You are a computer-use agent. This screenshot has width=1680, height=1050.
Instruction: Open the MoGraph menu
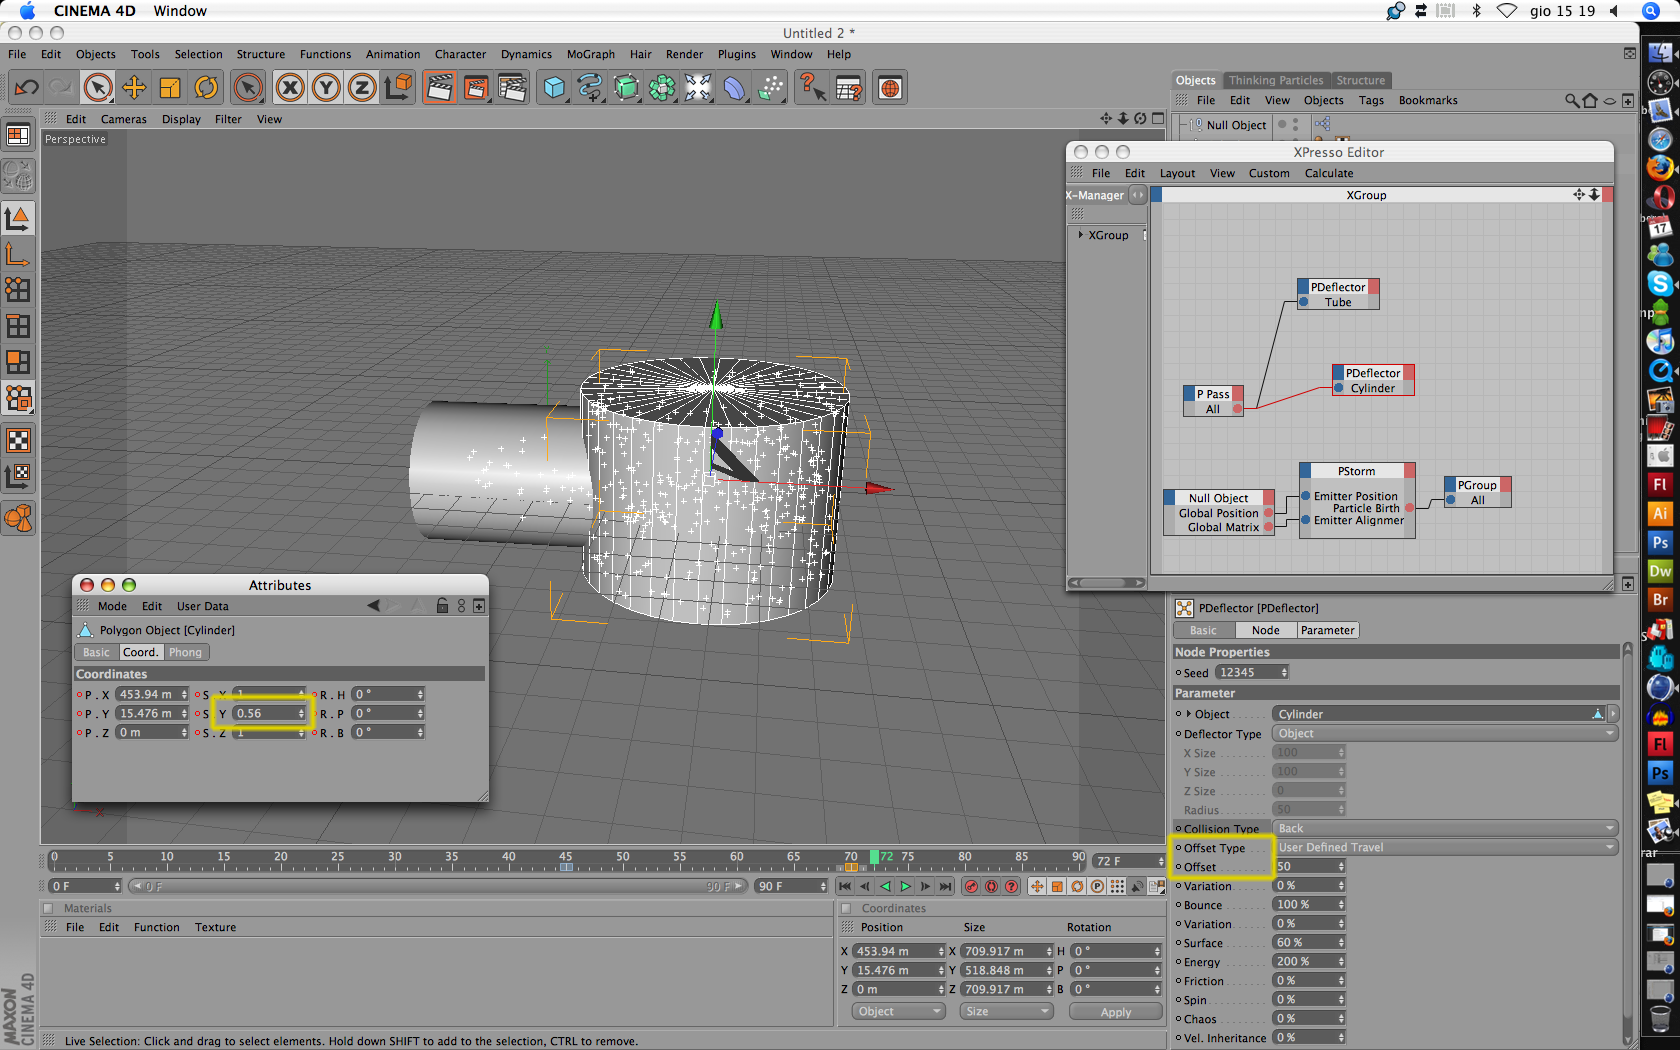(590, 54)
